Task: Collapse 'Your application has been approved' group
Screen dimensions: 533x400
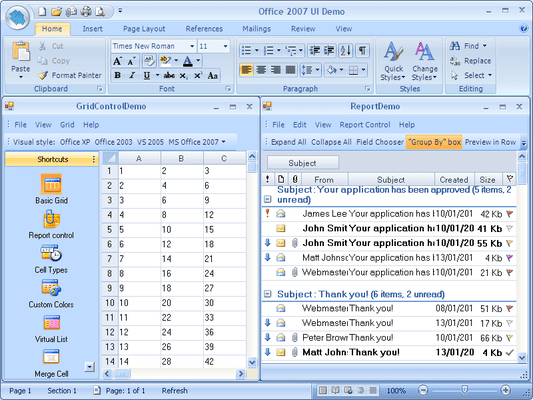Action: [x=268, y=199]
